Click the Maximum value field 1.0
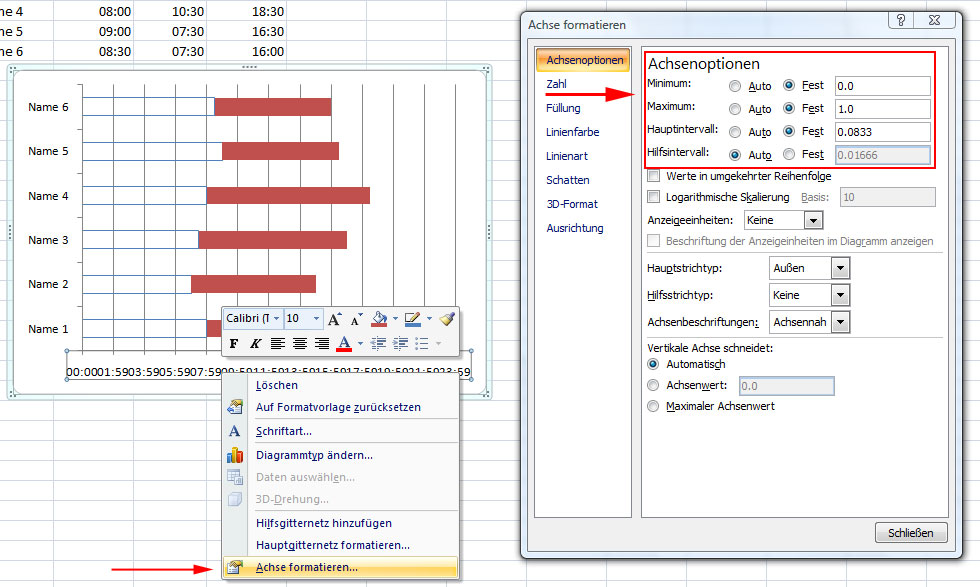 pos(882,109)
